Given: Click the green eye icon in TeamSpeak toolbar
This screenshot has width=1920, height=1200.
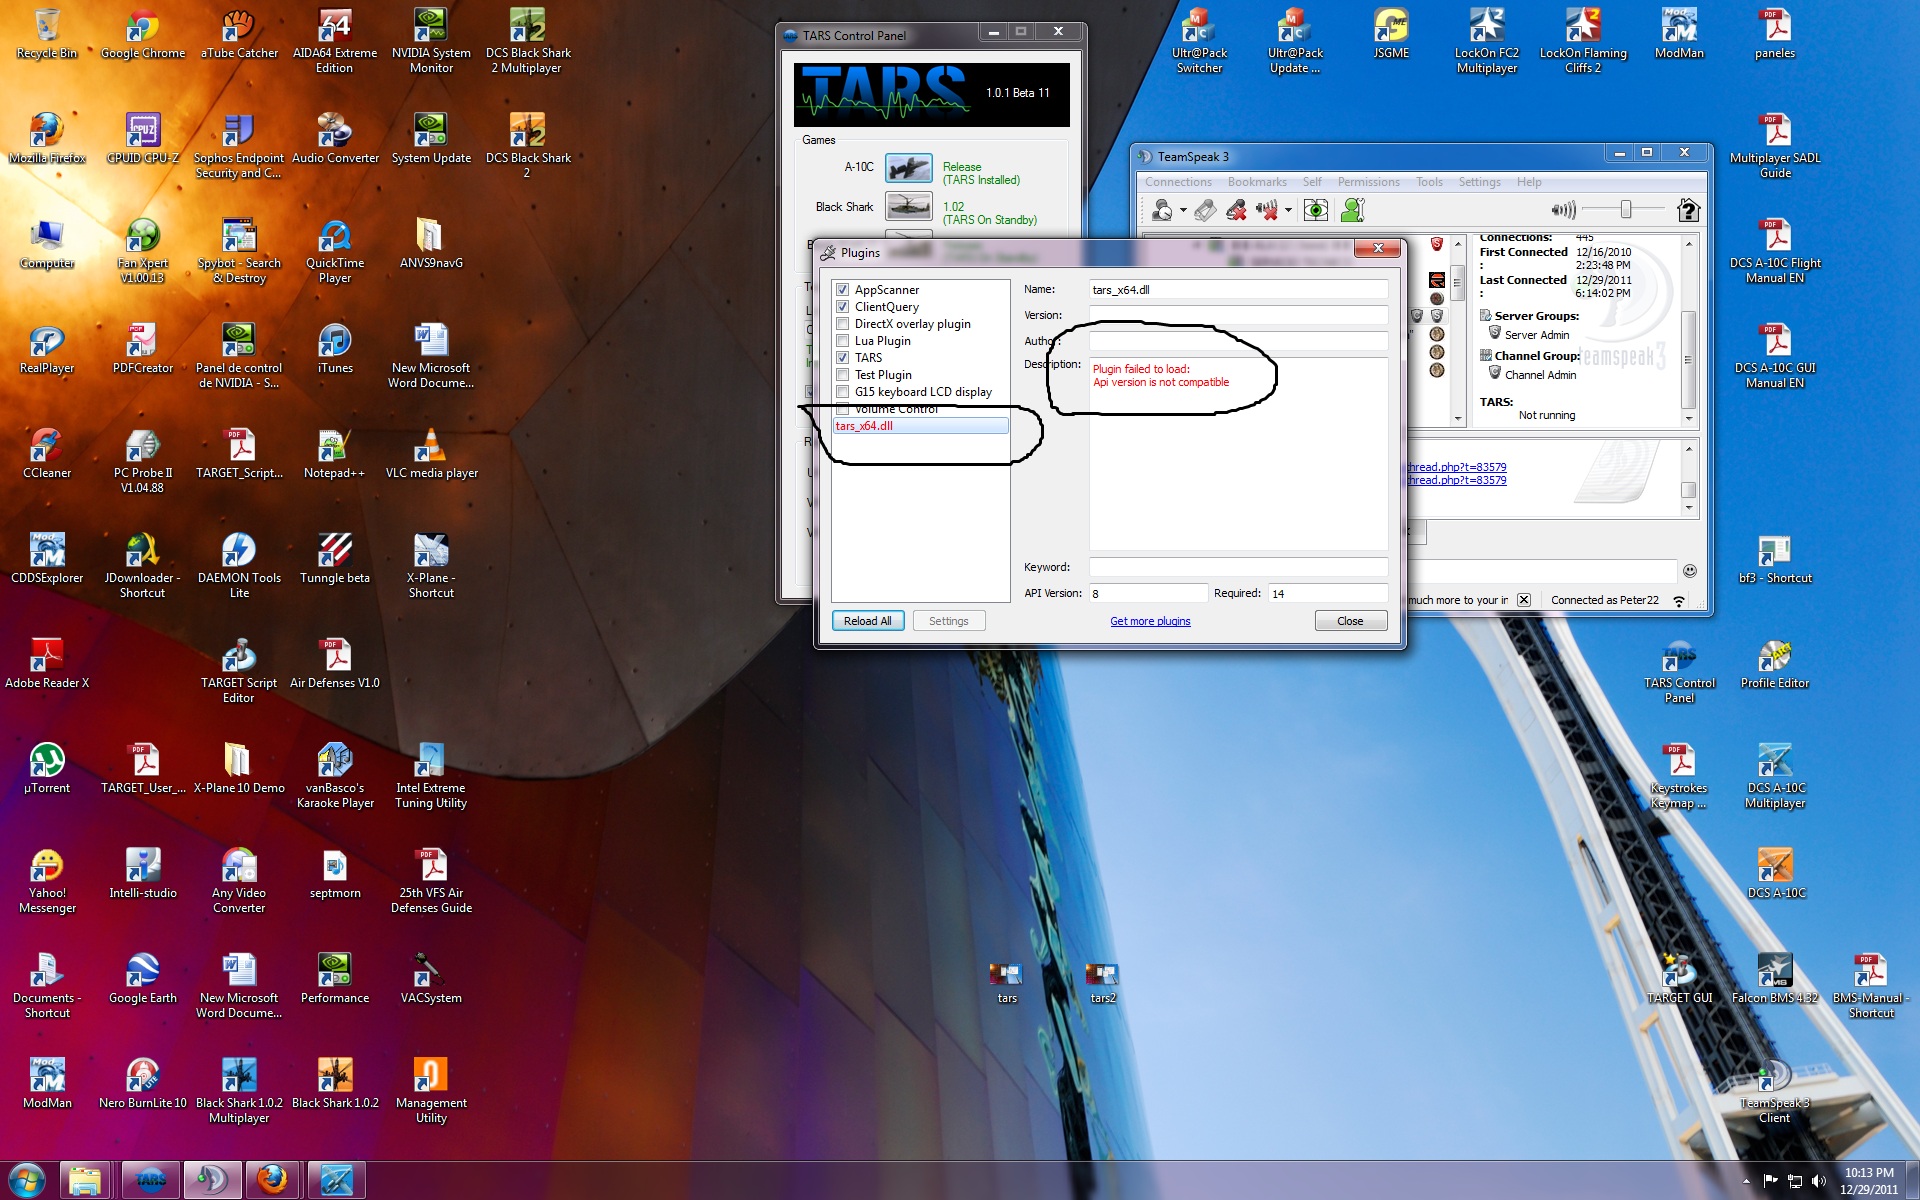Looking at the screenshot, I should (1316, 210).
